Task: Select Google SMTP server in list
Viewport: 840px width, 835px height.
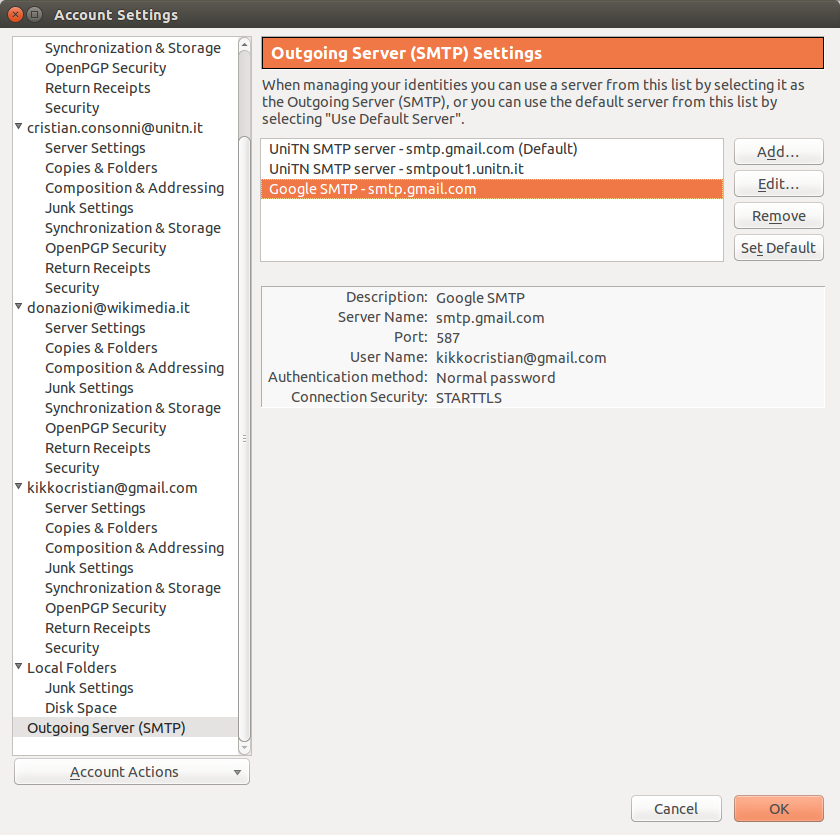Action: pos(372,189)
